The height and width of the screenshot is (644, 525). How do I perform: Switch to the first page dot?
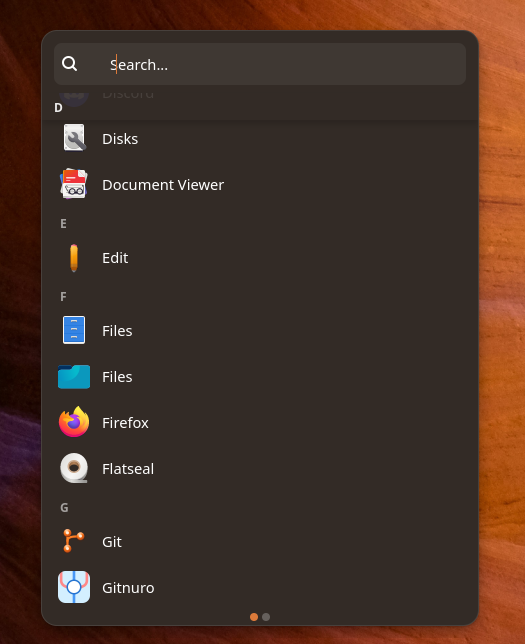coord(254,617)
